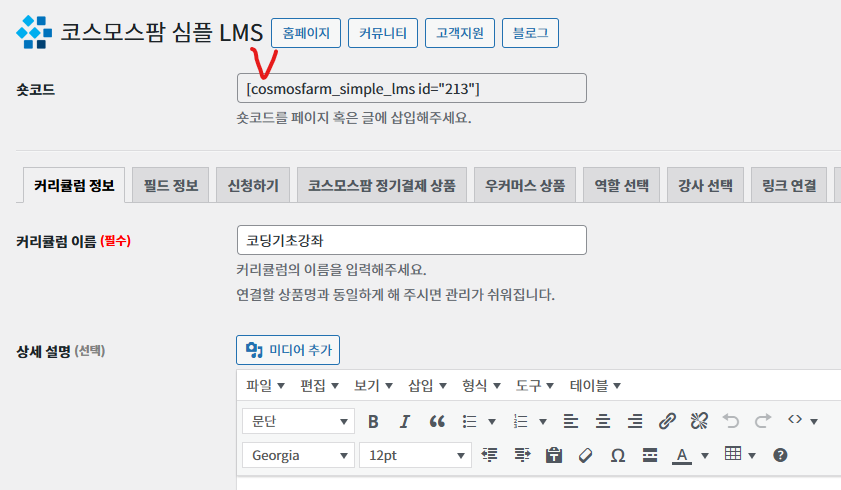Open the 보기 menu

click(373, 385)
